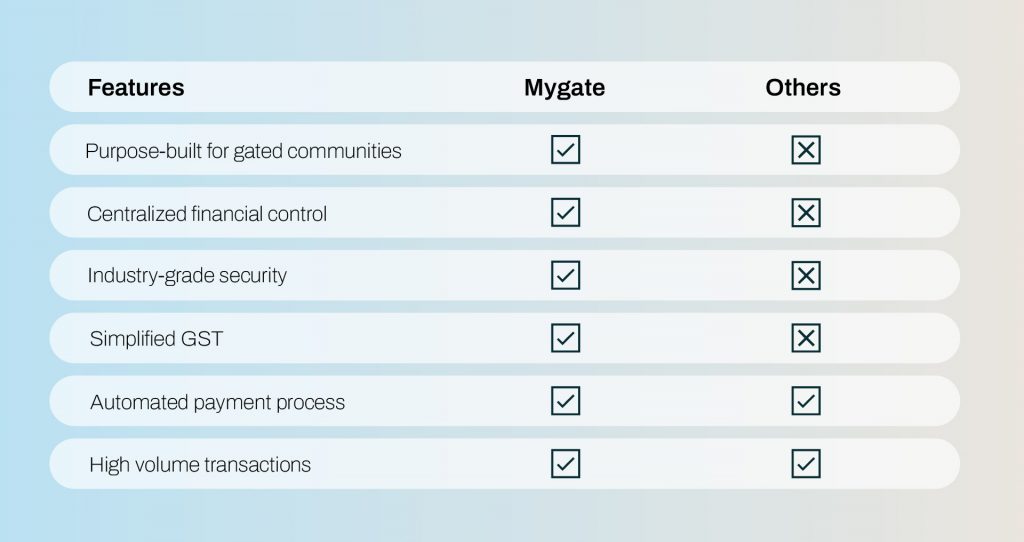Click Others X box for Centralized financial control
This screenshot has height=542, width=1024.
[x=806, y=212]
